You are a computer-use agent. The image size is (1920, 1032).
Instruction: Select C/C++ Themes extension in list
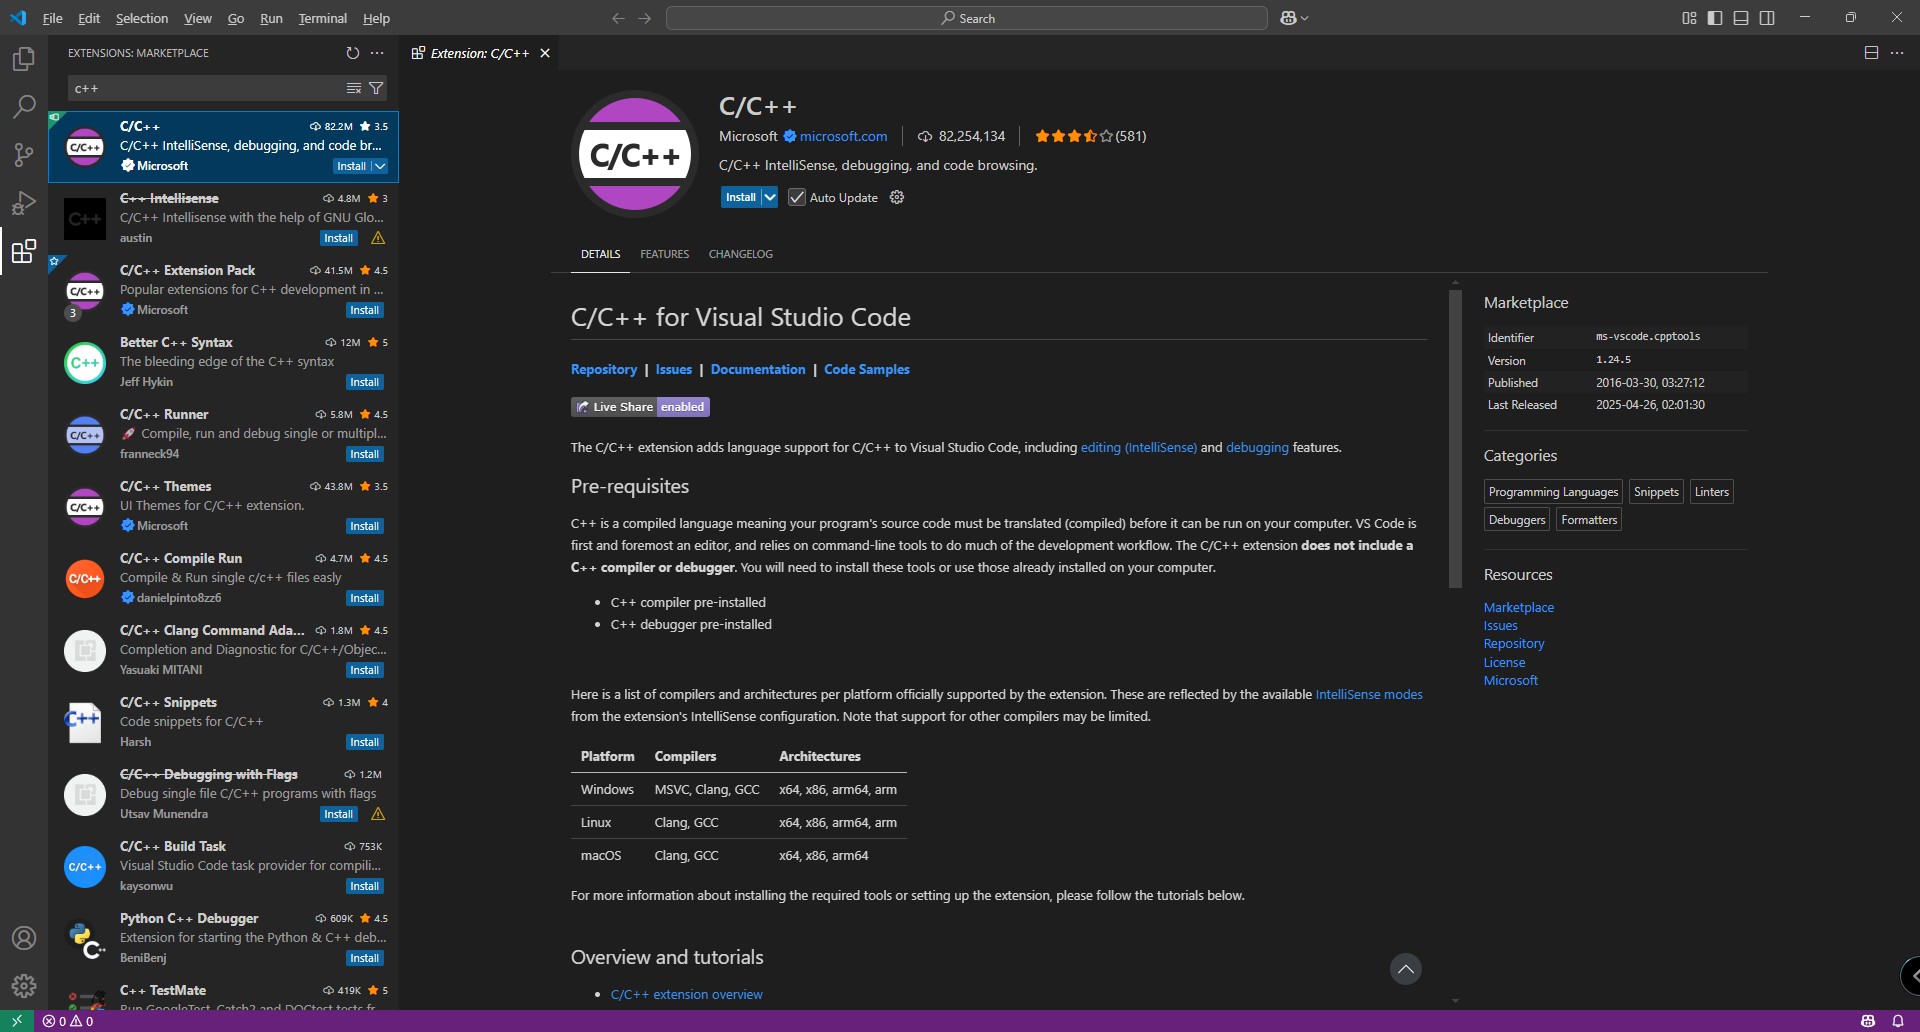point(224,506)
